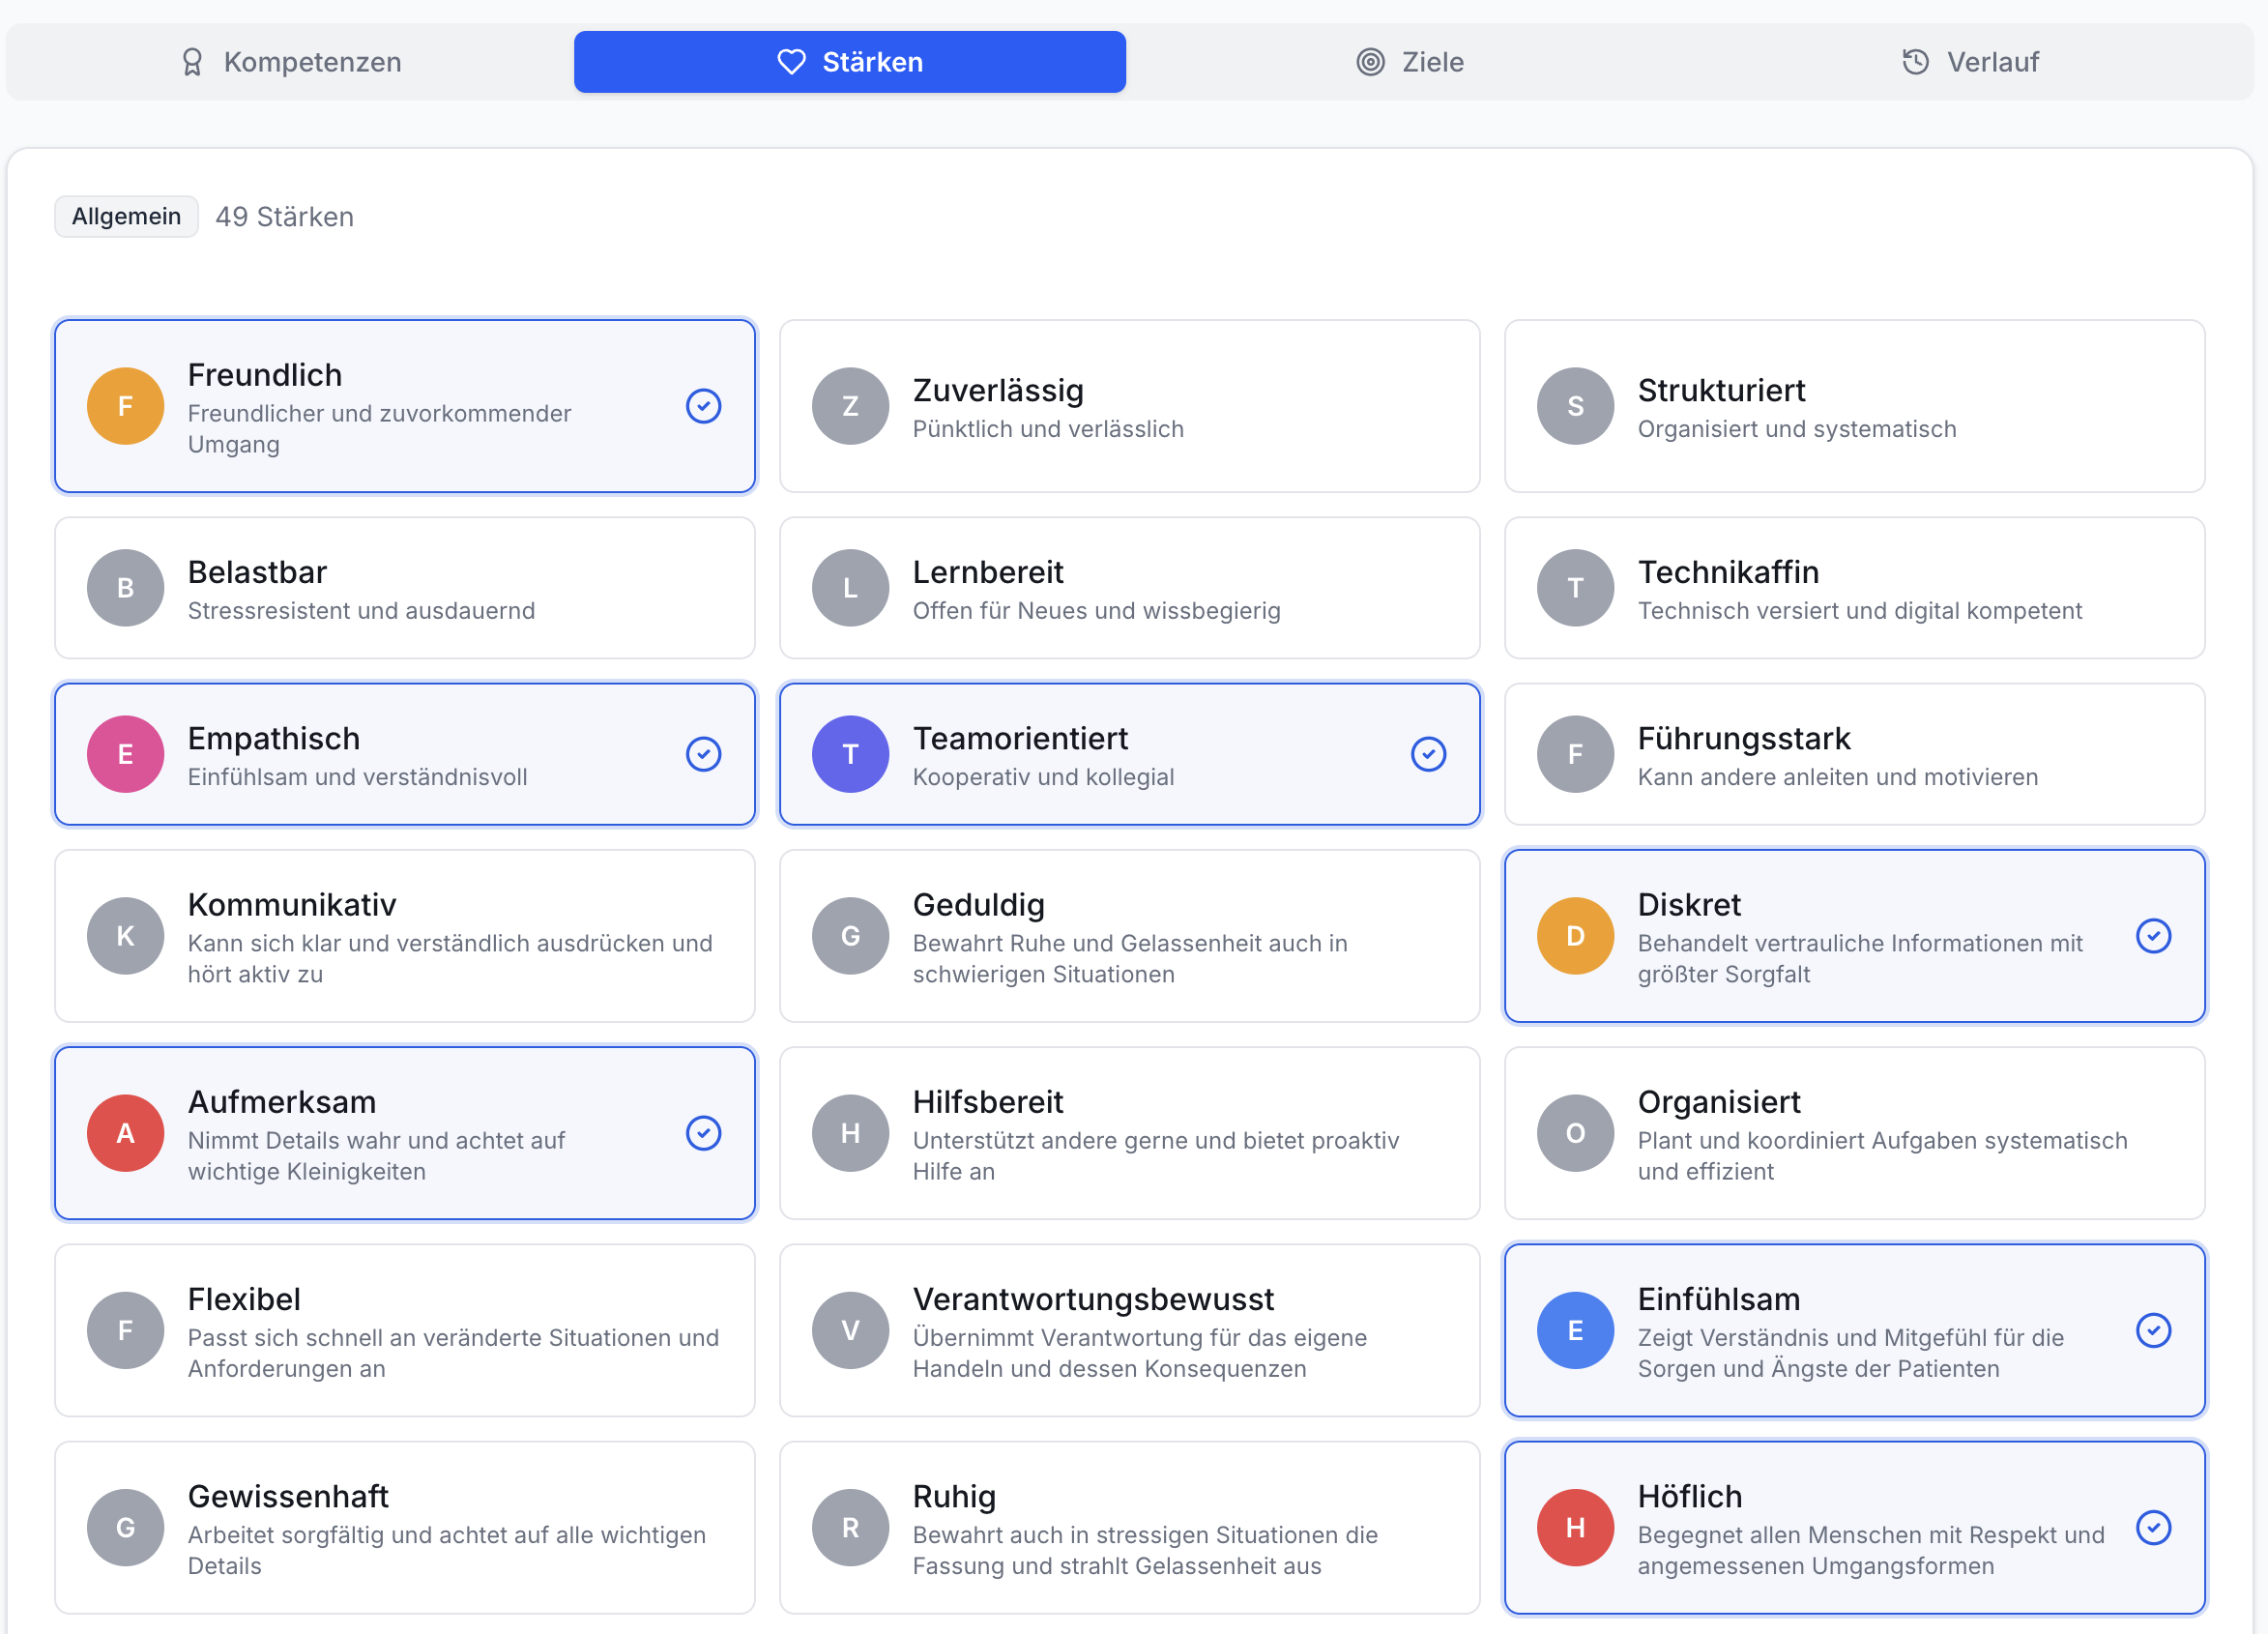Click the pink E avatar of Empathisch
2268x1634 pixels.
(126, 754)
